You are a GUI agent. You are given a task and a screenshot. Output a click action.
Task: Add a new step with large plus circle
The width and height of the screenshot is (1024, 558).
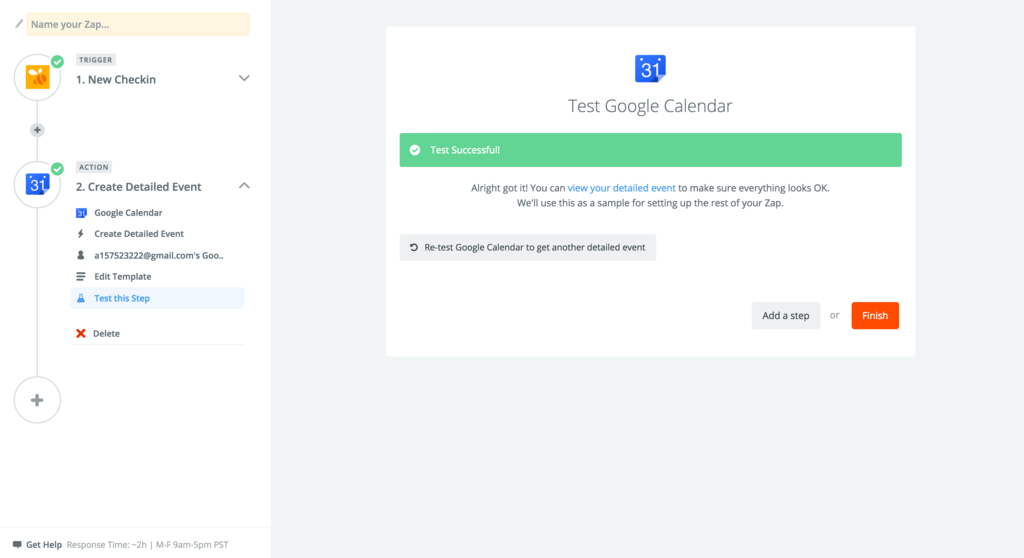point(37,400)
